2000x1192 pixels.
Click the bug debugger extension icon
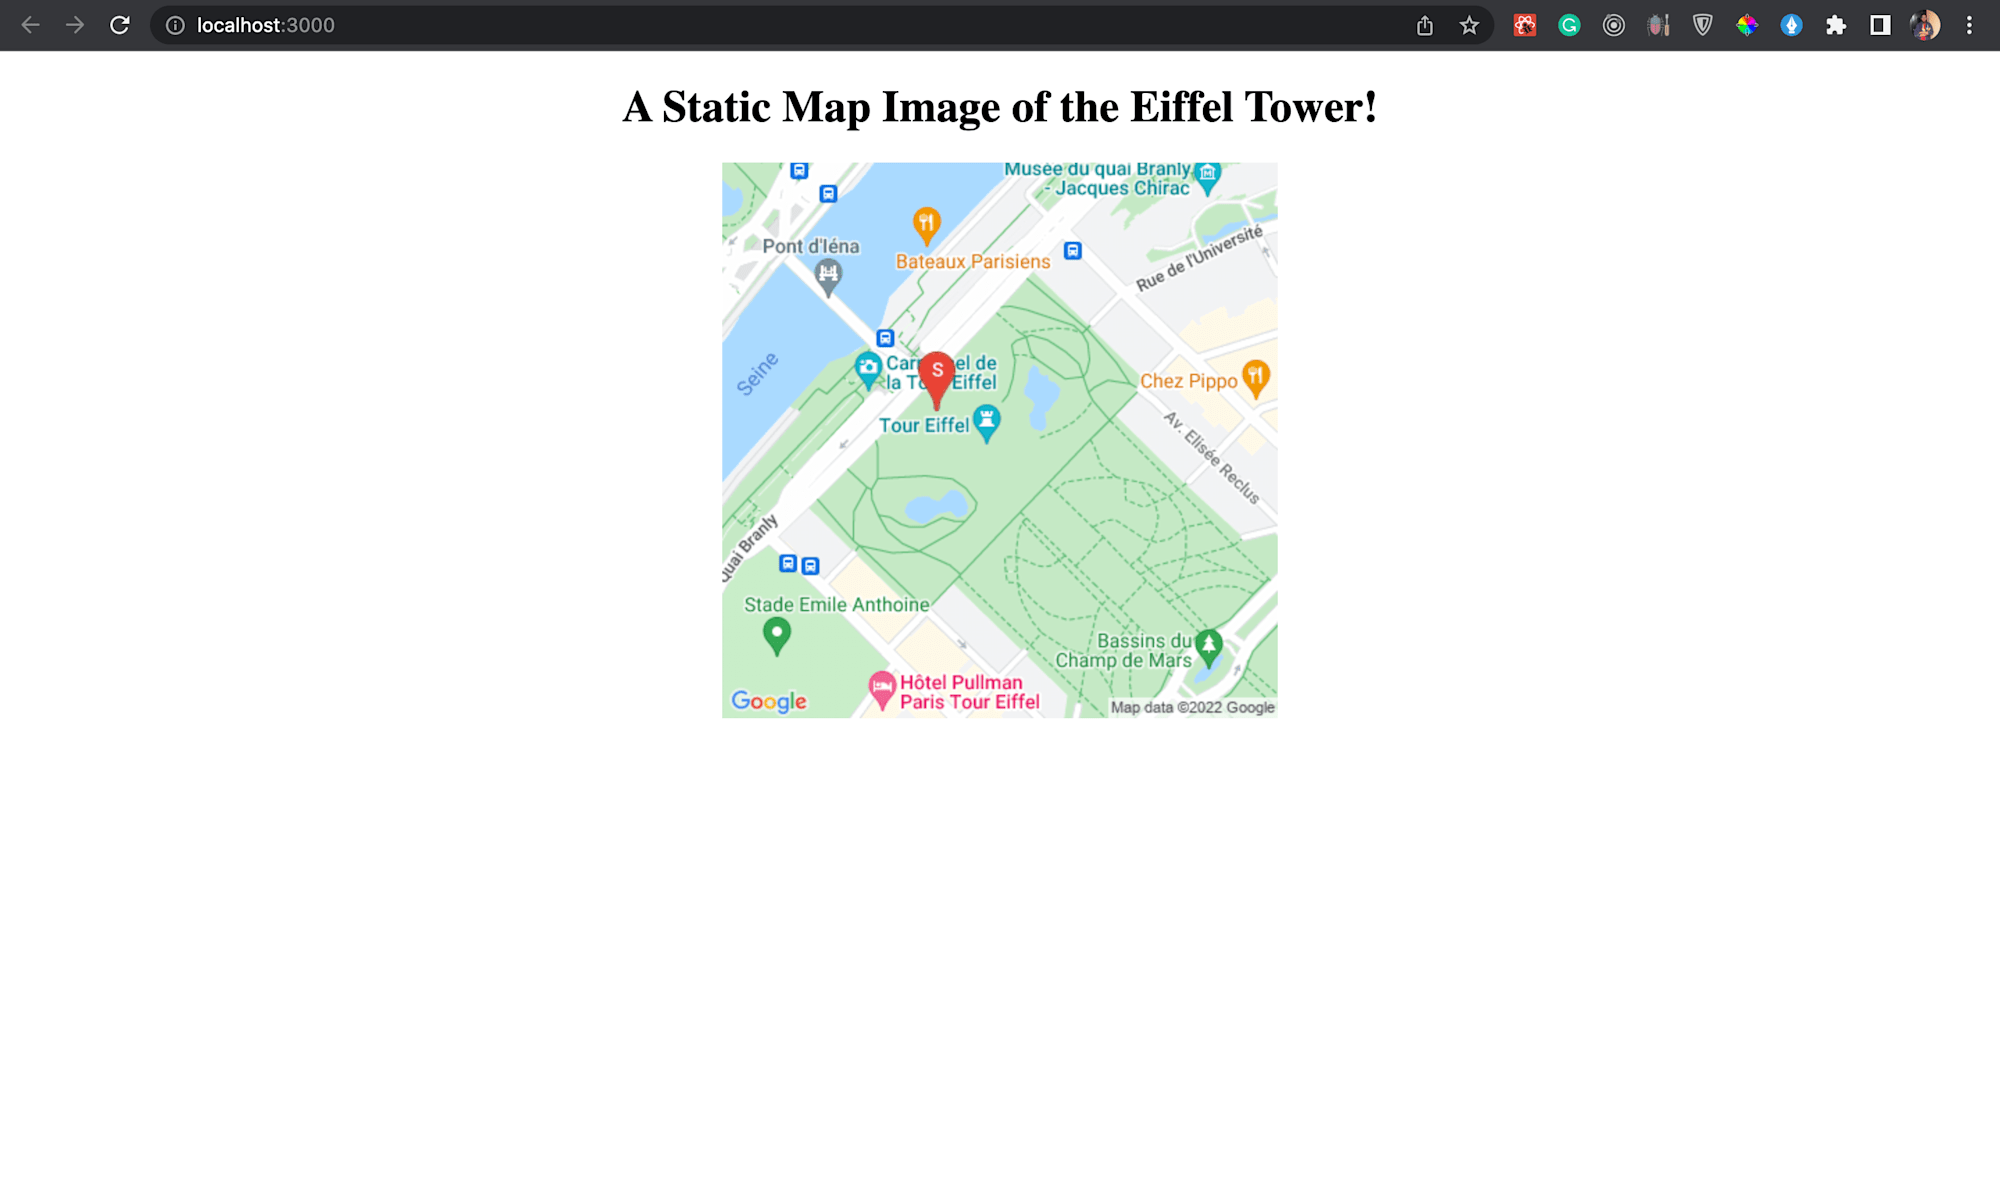tap(1658, 25)
